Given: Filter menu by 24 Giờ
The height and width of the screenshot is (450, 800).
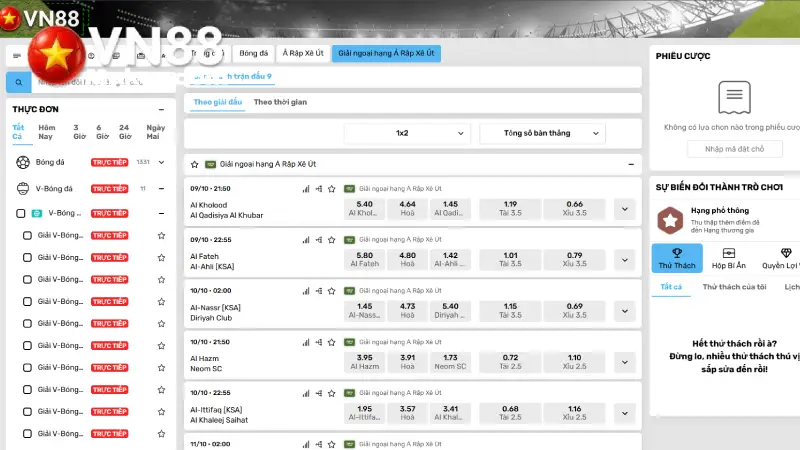Looking at the screenshot, I should tap(125, 132).
